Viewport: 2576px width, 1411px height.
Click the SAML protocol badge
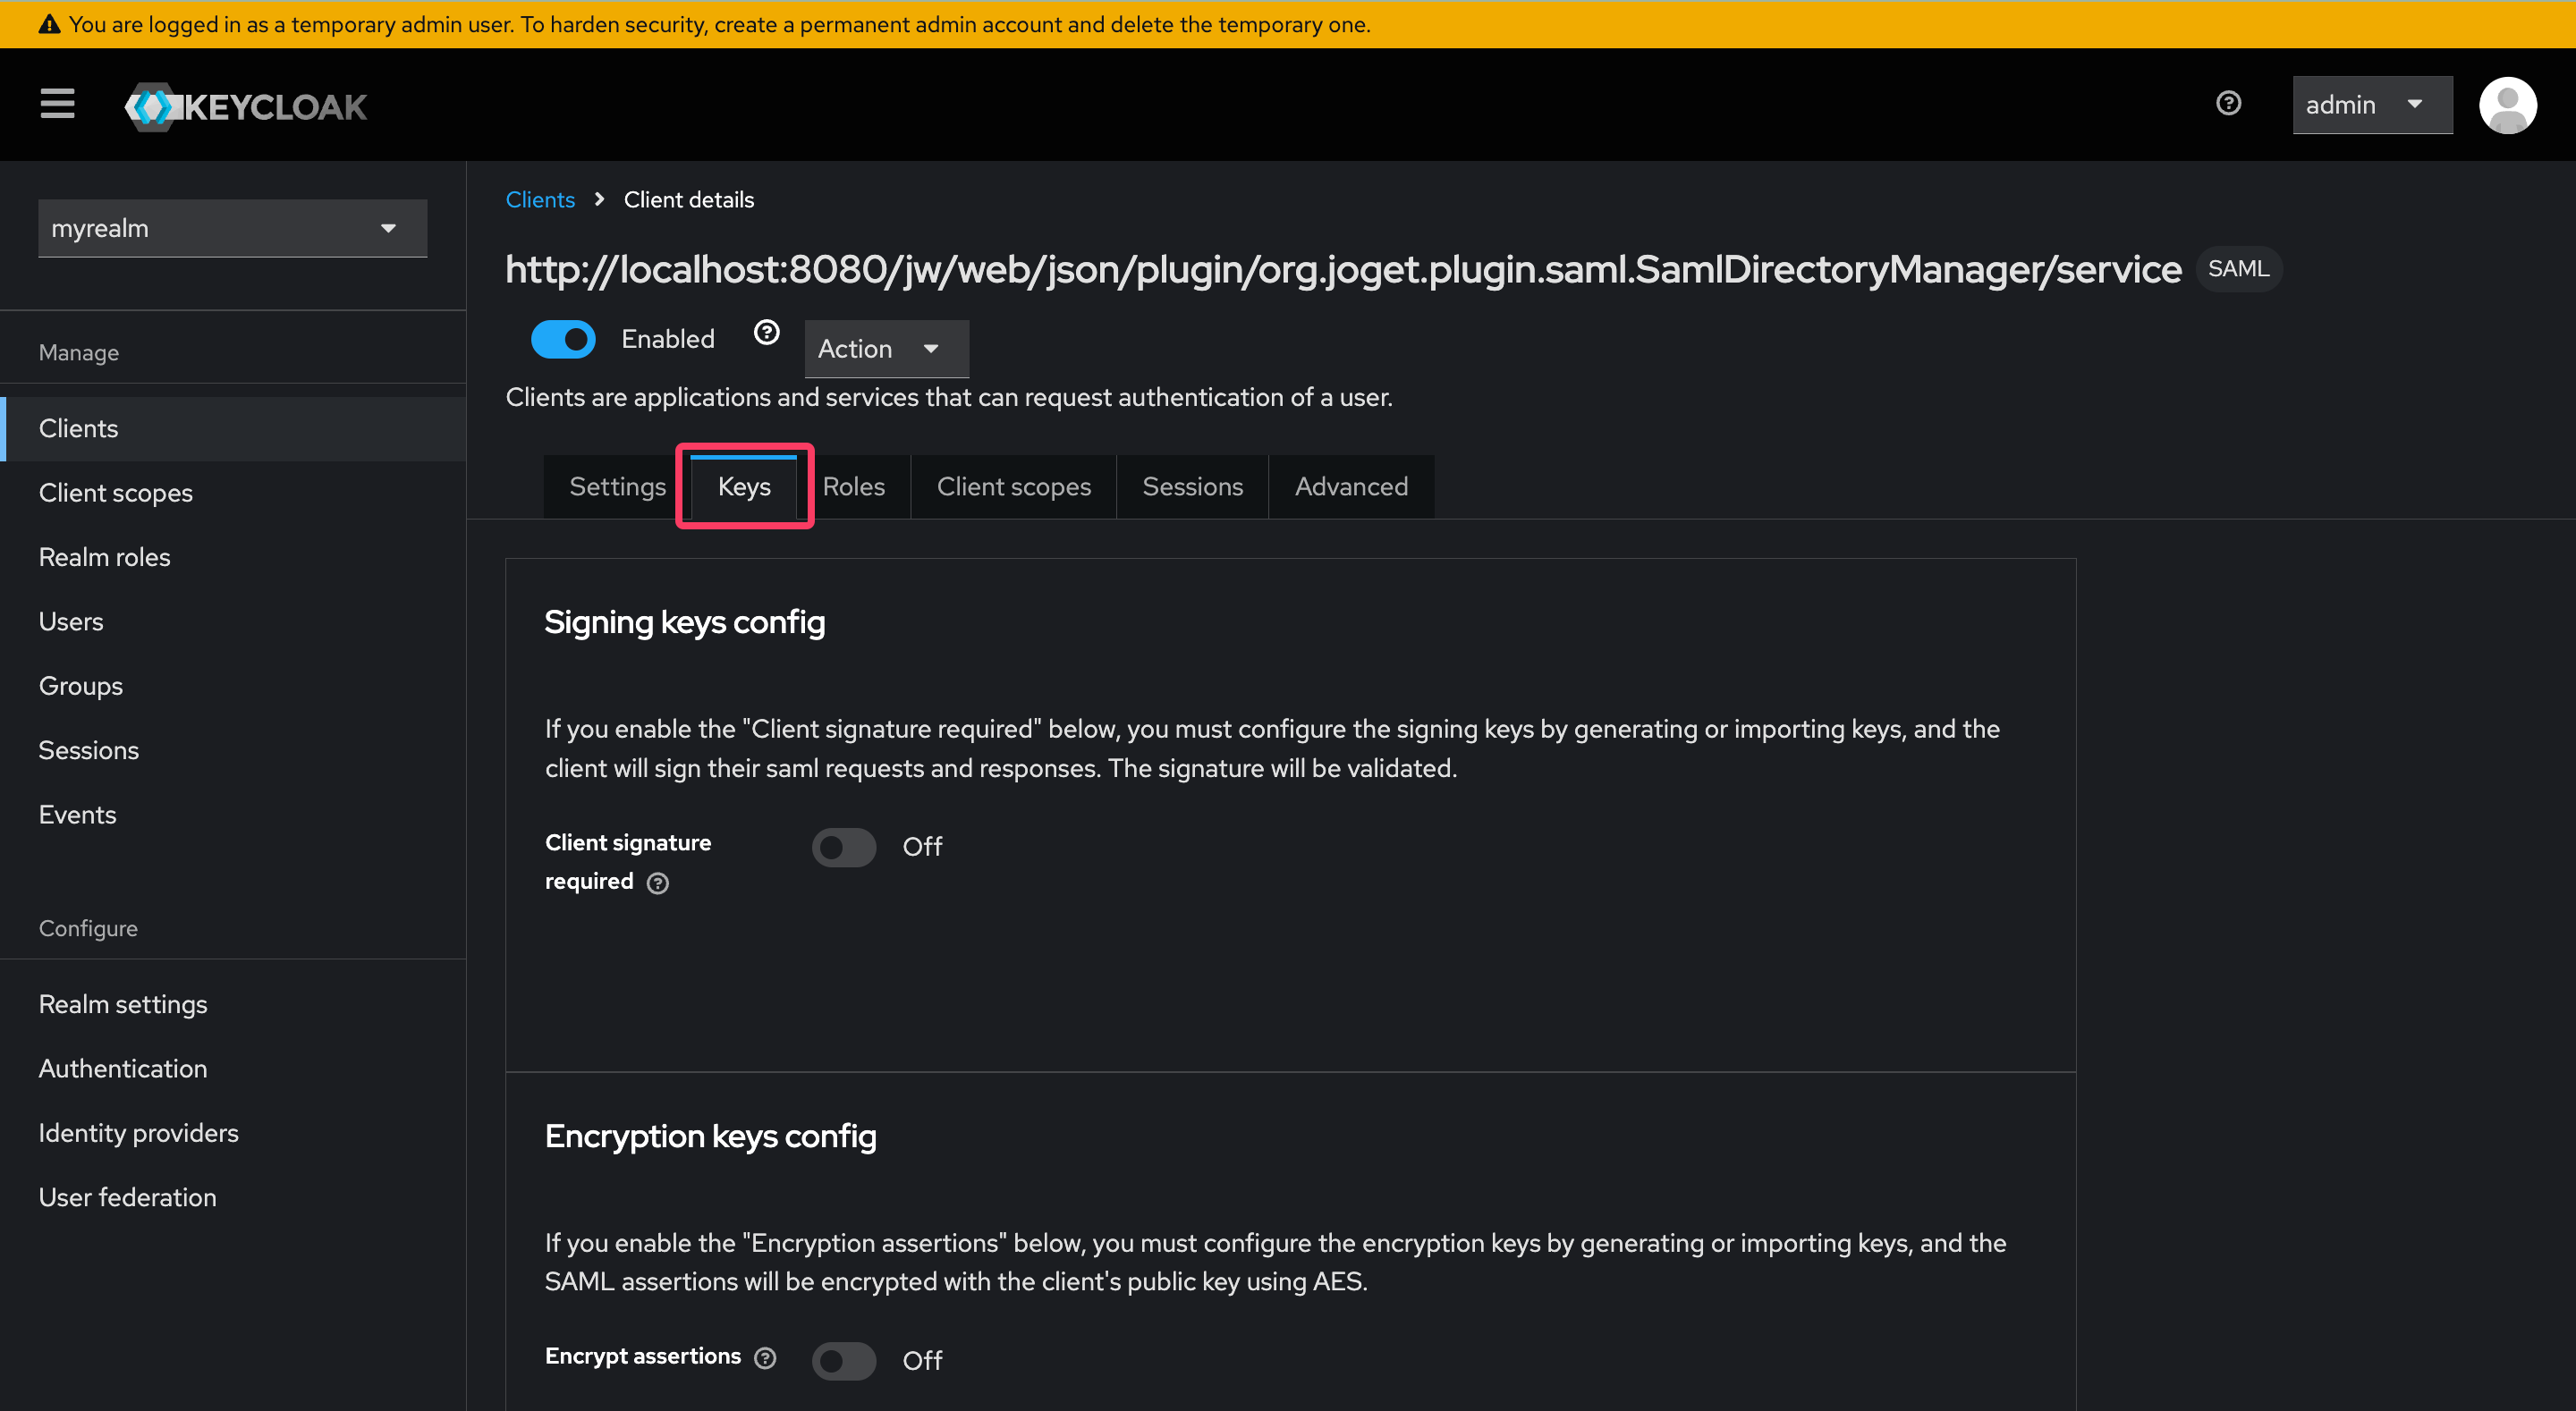click(2238, 269)
